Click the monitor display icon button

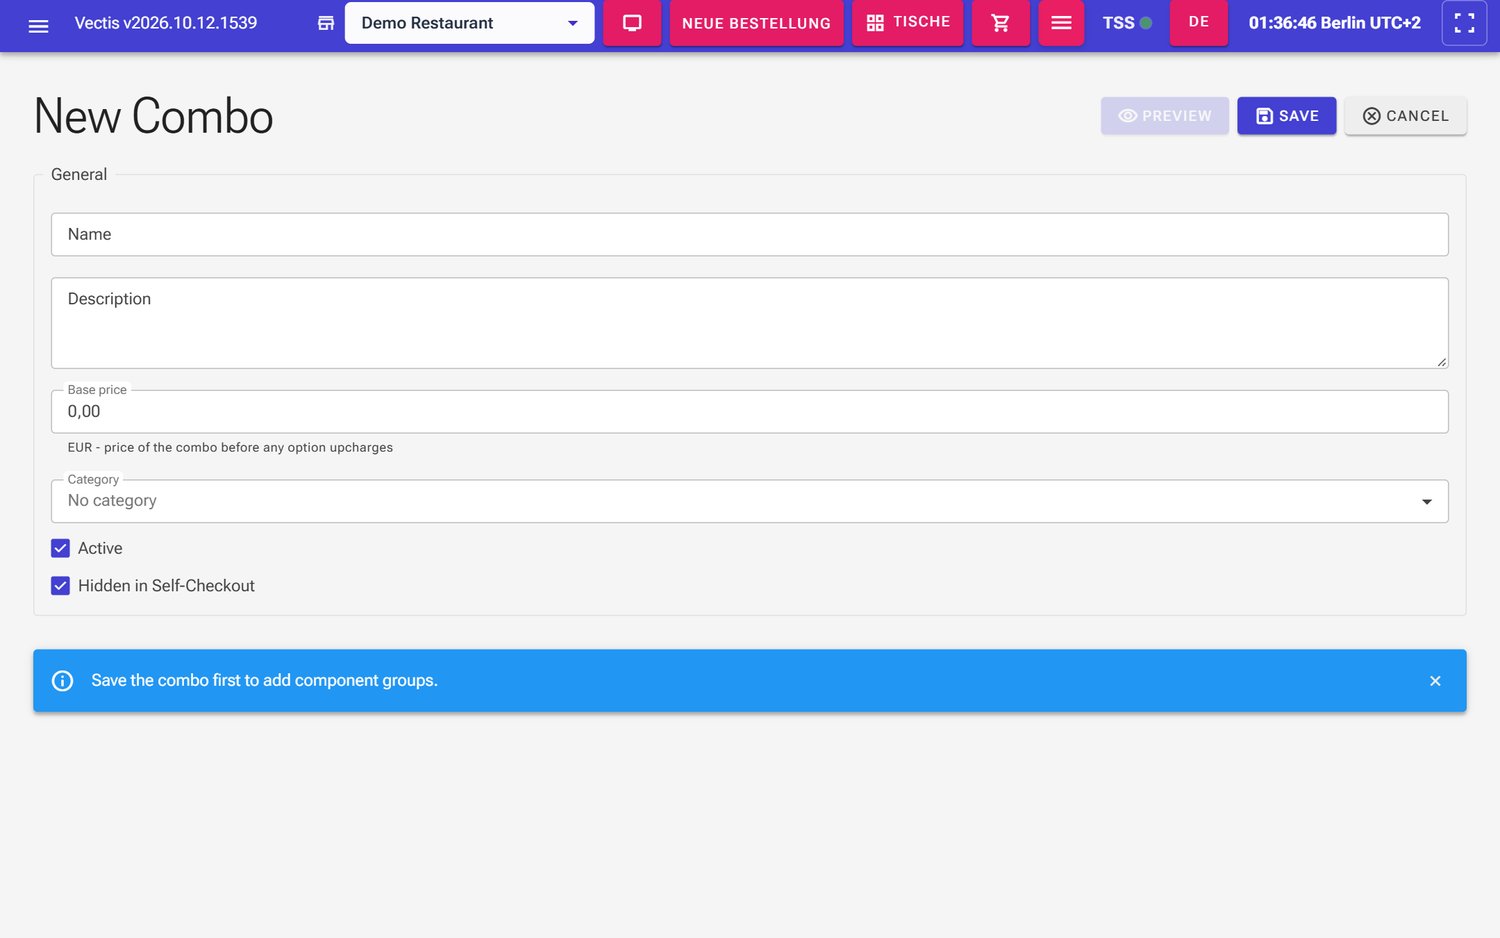[x=632, y=23]
